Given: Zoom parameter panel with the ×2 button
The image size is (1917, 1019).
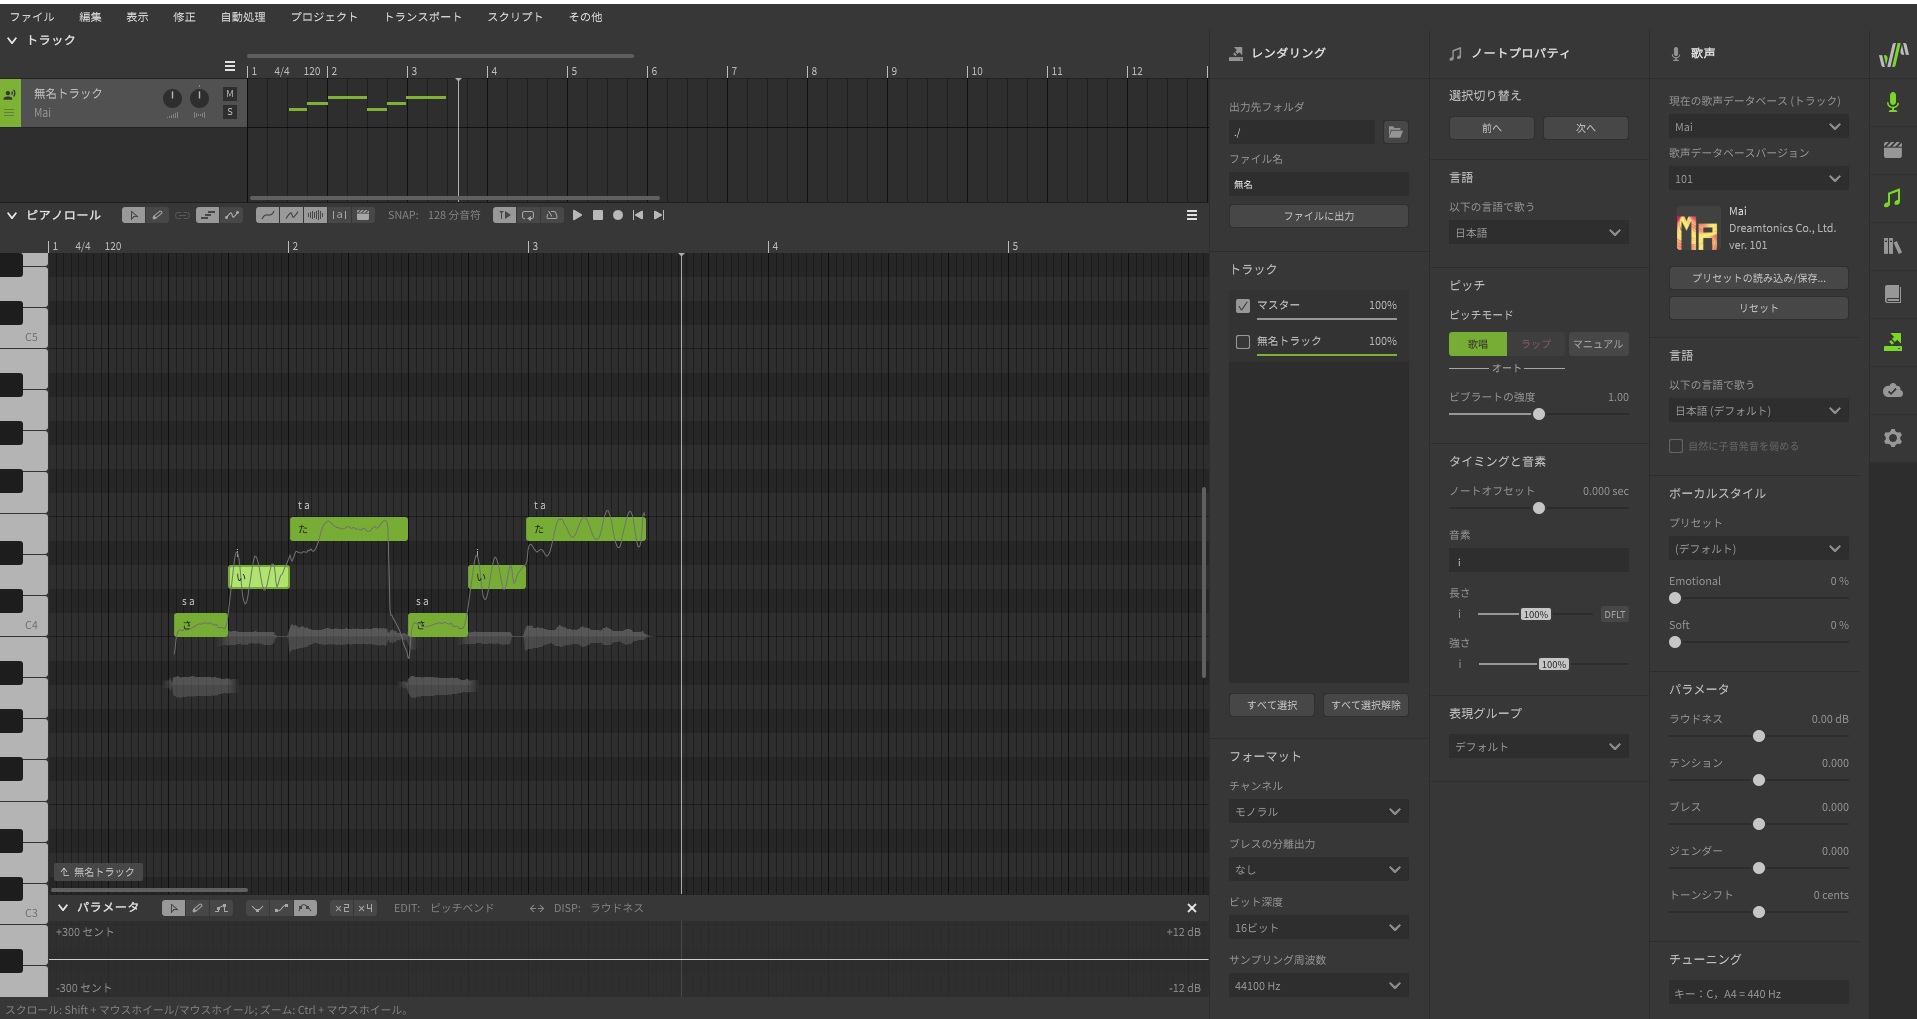Looking at the screenshot, I should [x=342, y=908].
